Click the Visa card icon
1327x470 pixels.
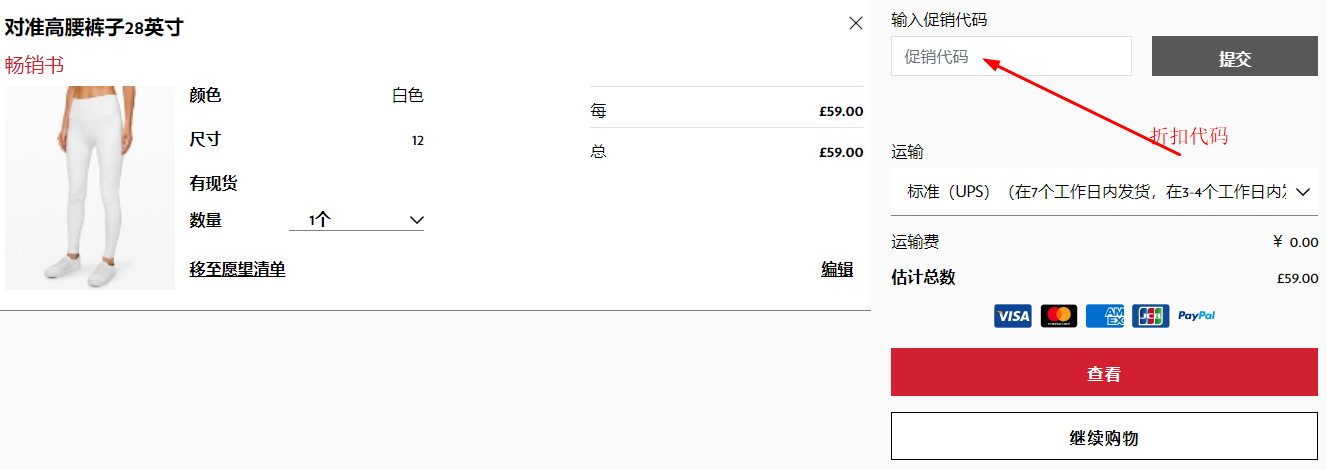click(1012, 316)
